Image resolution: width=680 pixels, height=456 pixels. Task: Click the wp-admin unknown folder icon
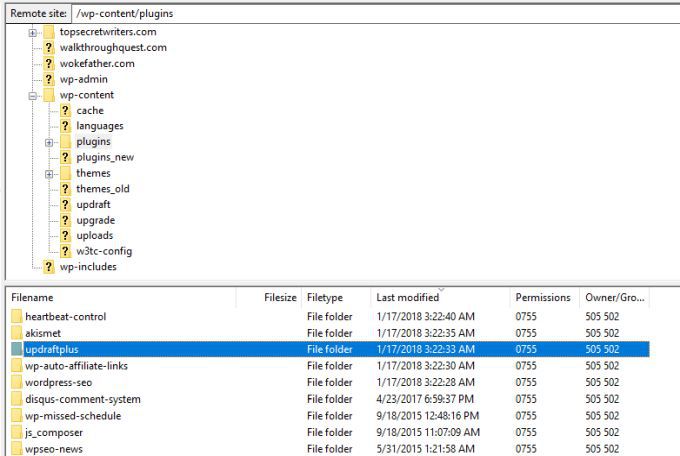(x=49, y=79)
